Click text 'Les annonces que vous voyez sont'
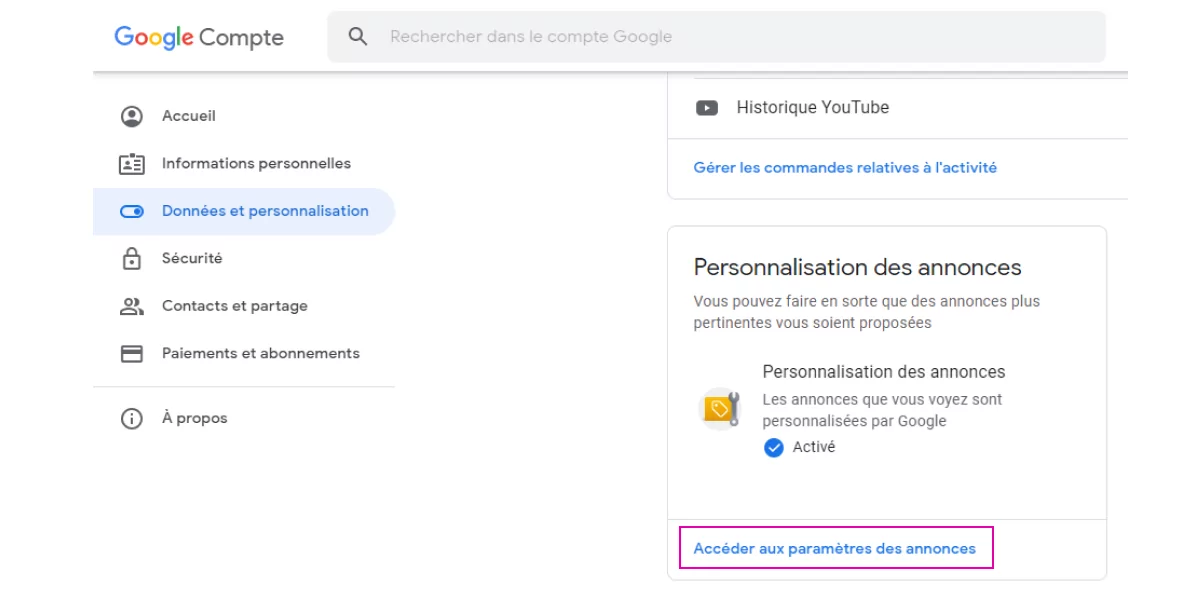 tap(882, 399)
